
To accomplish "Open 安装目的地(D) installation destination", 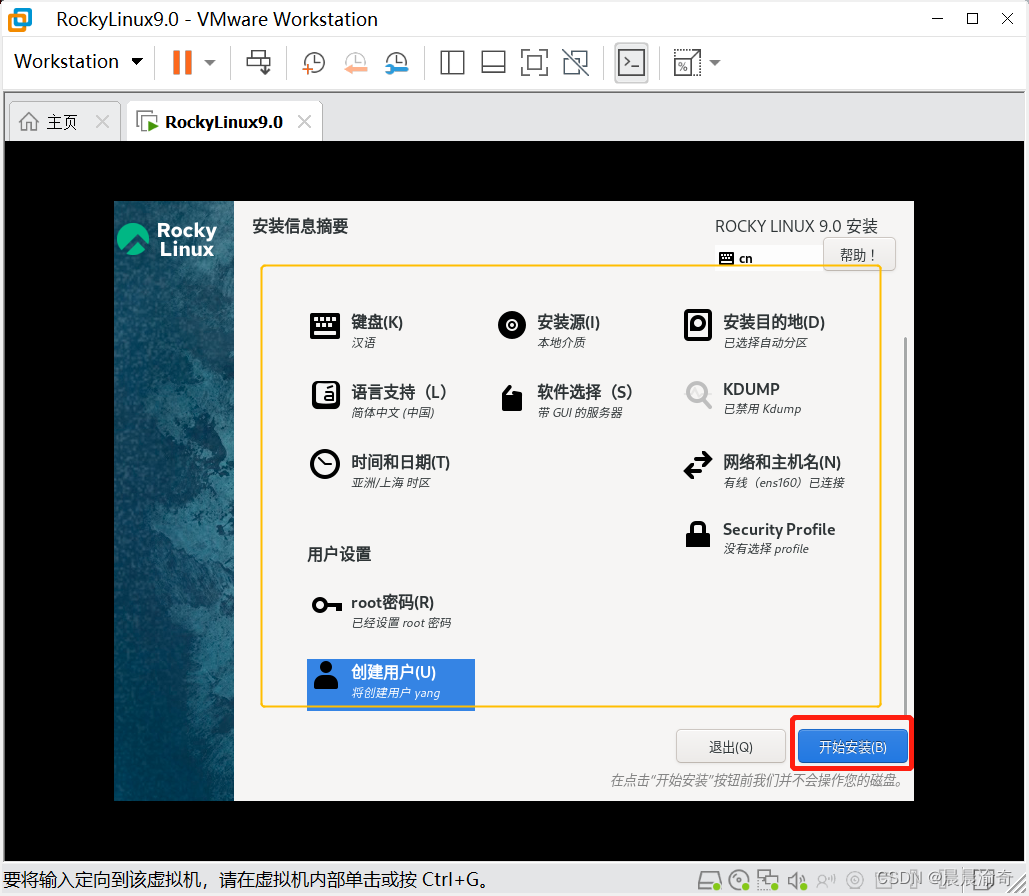I will click(x=755, y=330).
